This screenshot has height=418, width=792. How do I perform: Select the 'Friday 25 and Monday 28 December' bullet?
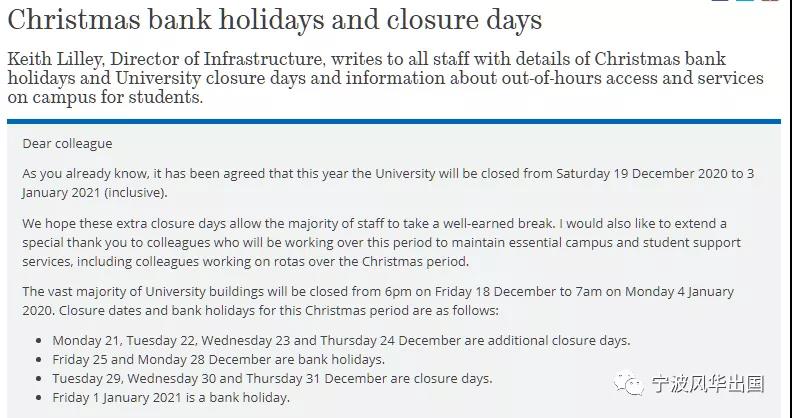[x=219, y=359]
